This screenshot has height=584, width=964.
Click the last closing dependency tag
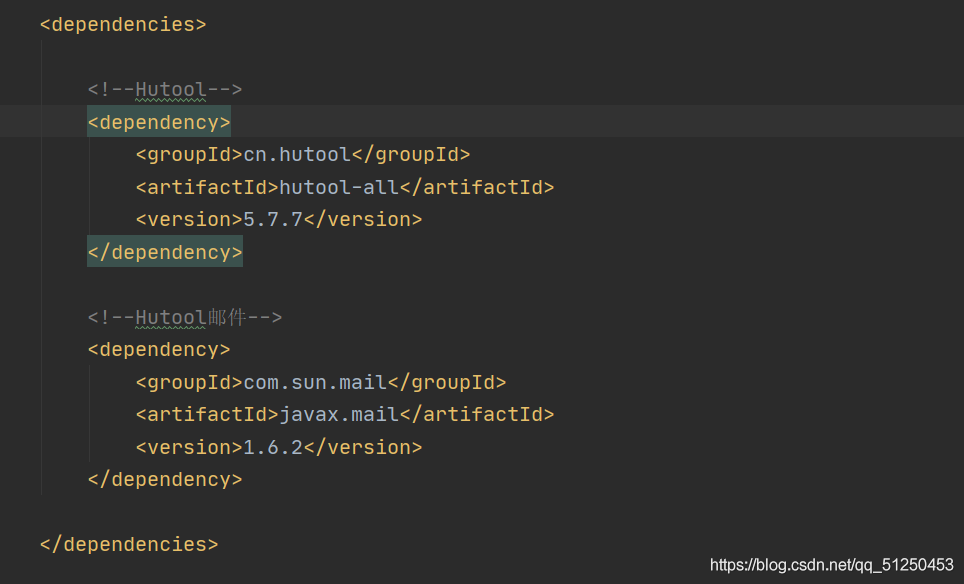(165, 479)
